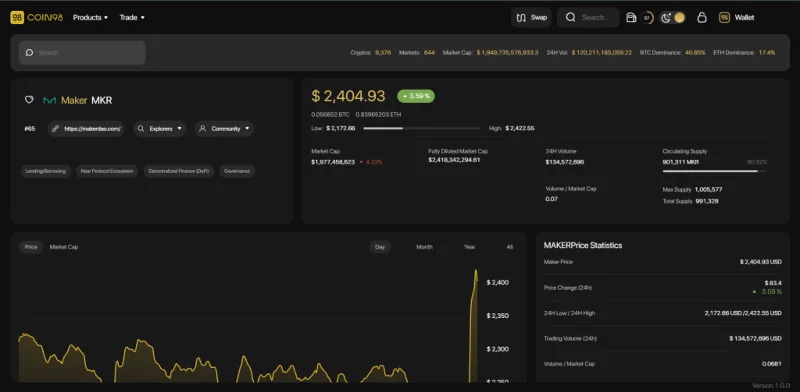Expand the Explorers dropdown
800x392 pixels.
click(160, 129)
